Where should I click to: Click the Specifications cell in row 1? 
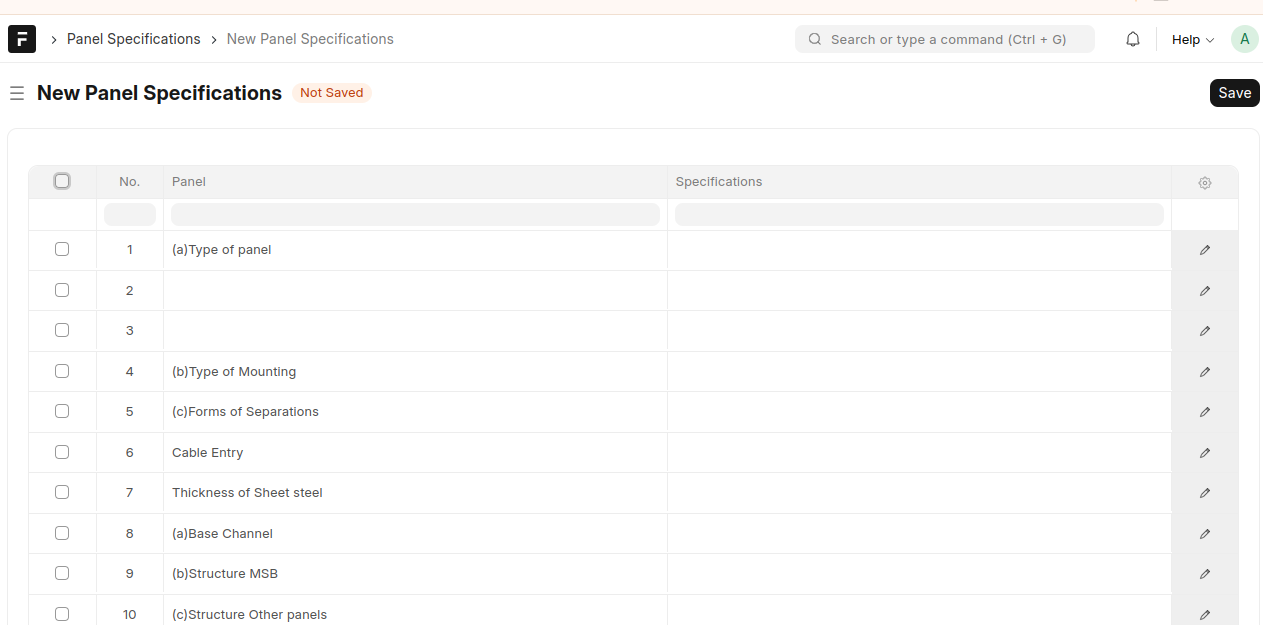[x=918, y=250]
